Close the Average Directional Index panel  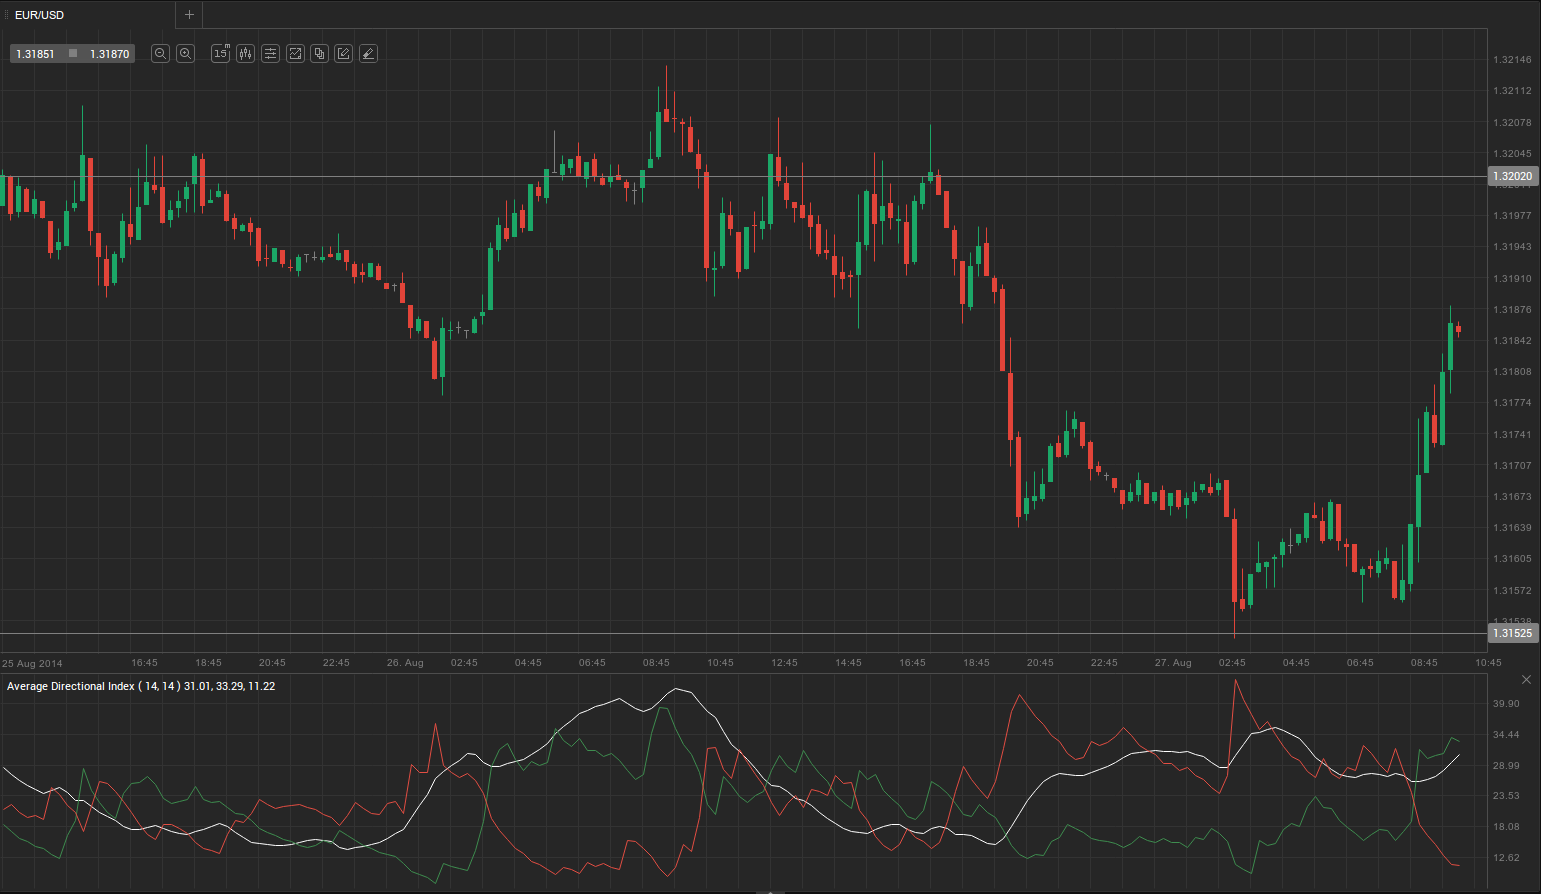1526,680
